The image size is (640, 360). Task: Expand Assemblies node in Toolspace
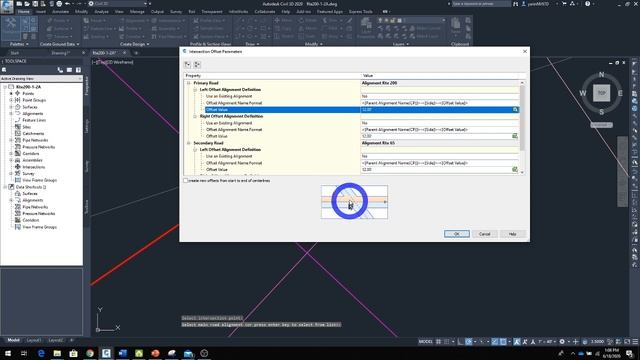[11, 160]
